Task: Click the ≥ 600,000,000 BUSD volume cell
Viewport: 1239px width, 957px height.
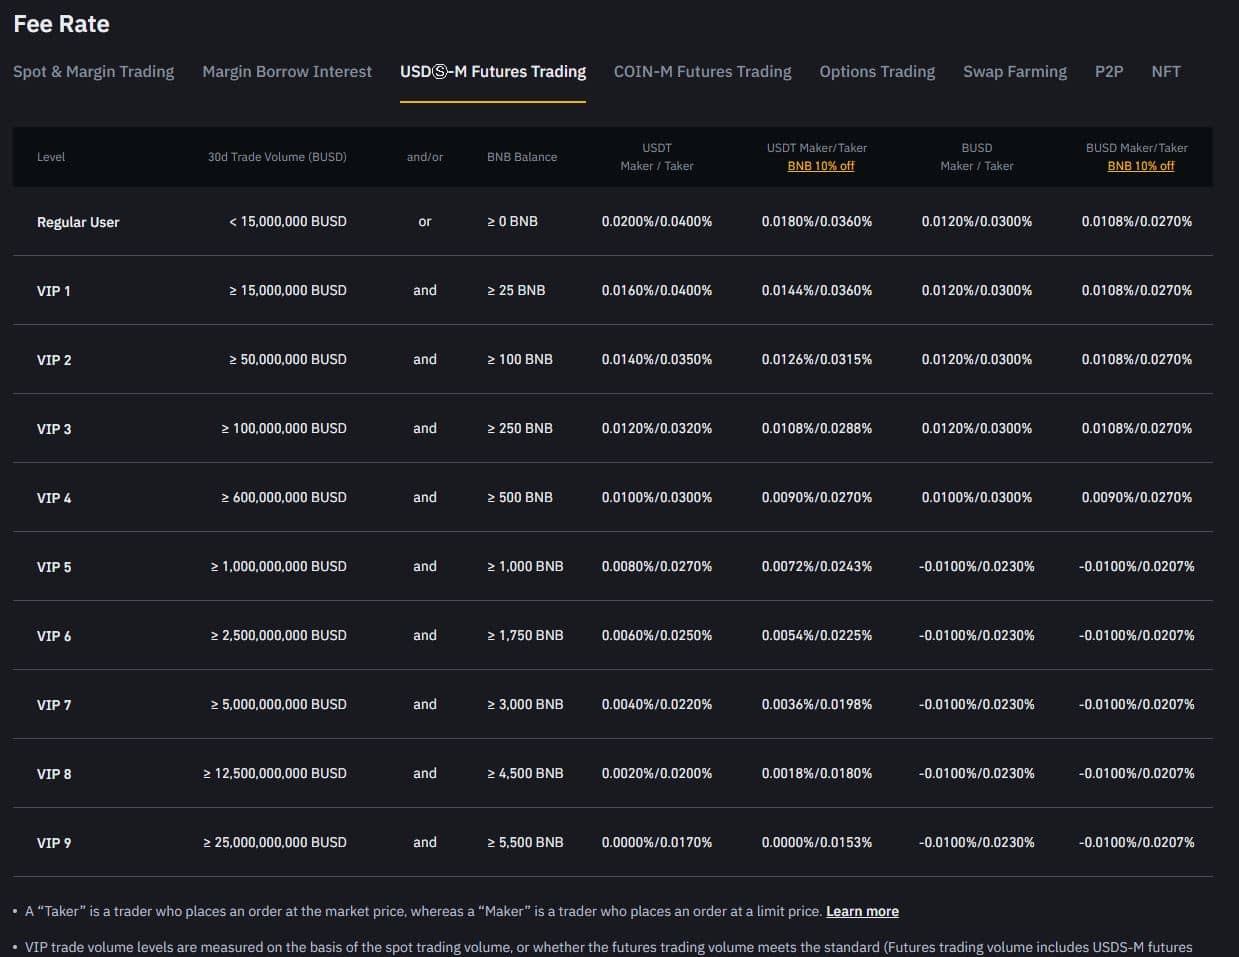Action: pos(284,497)
